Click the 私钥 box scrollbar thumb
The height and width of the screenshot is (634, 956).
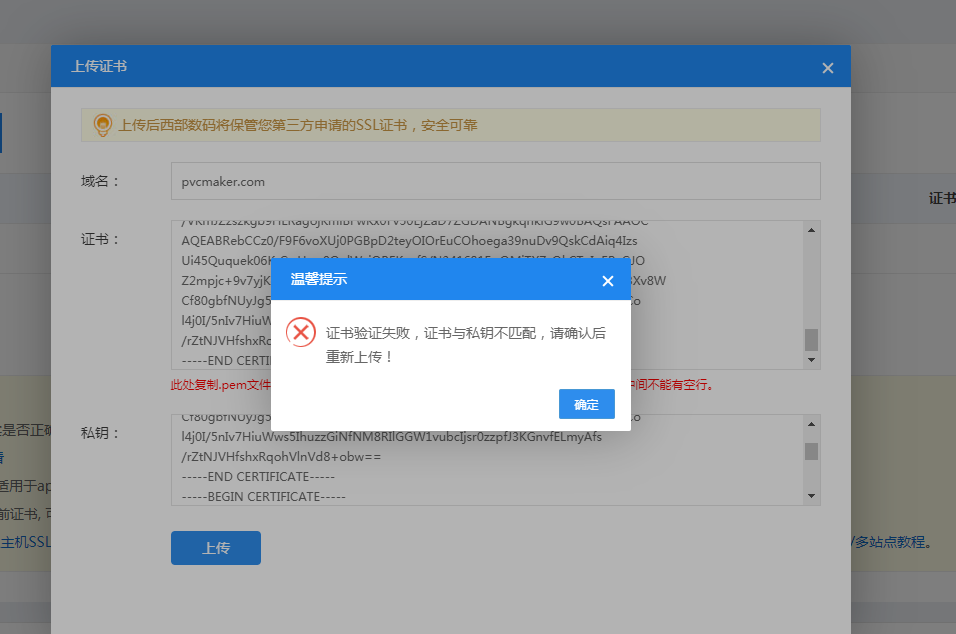(x=812, y=451)
